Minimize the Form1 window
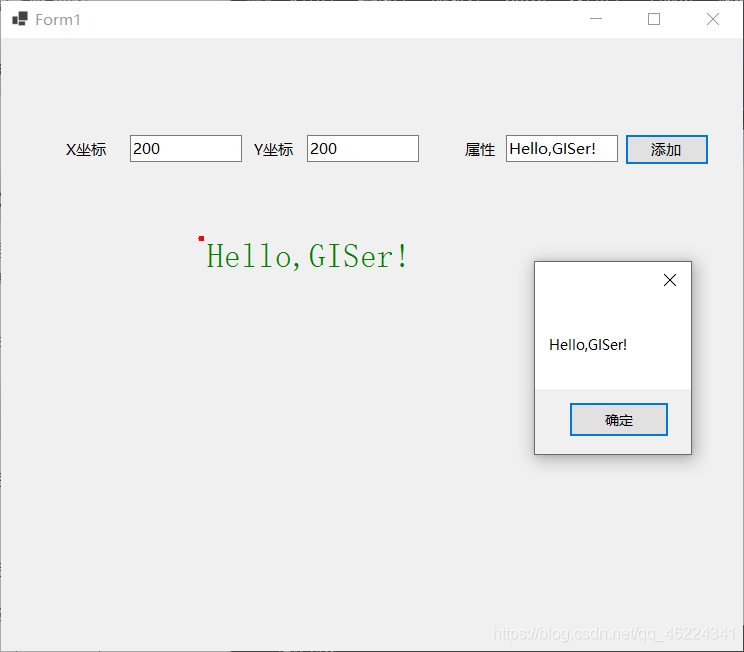 coord(596,19)
